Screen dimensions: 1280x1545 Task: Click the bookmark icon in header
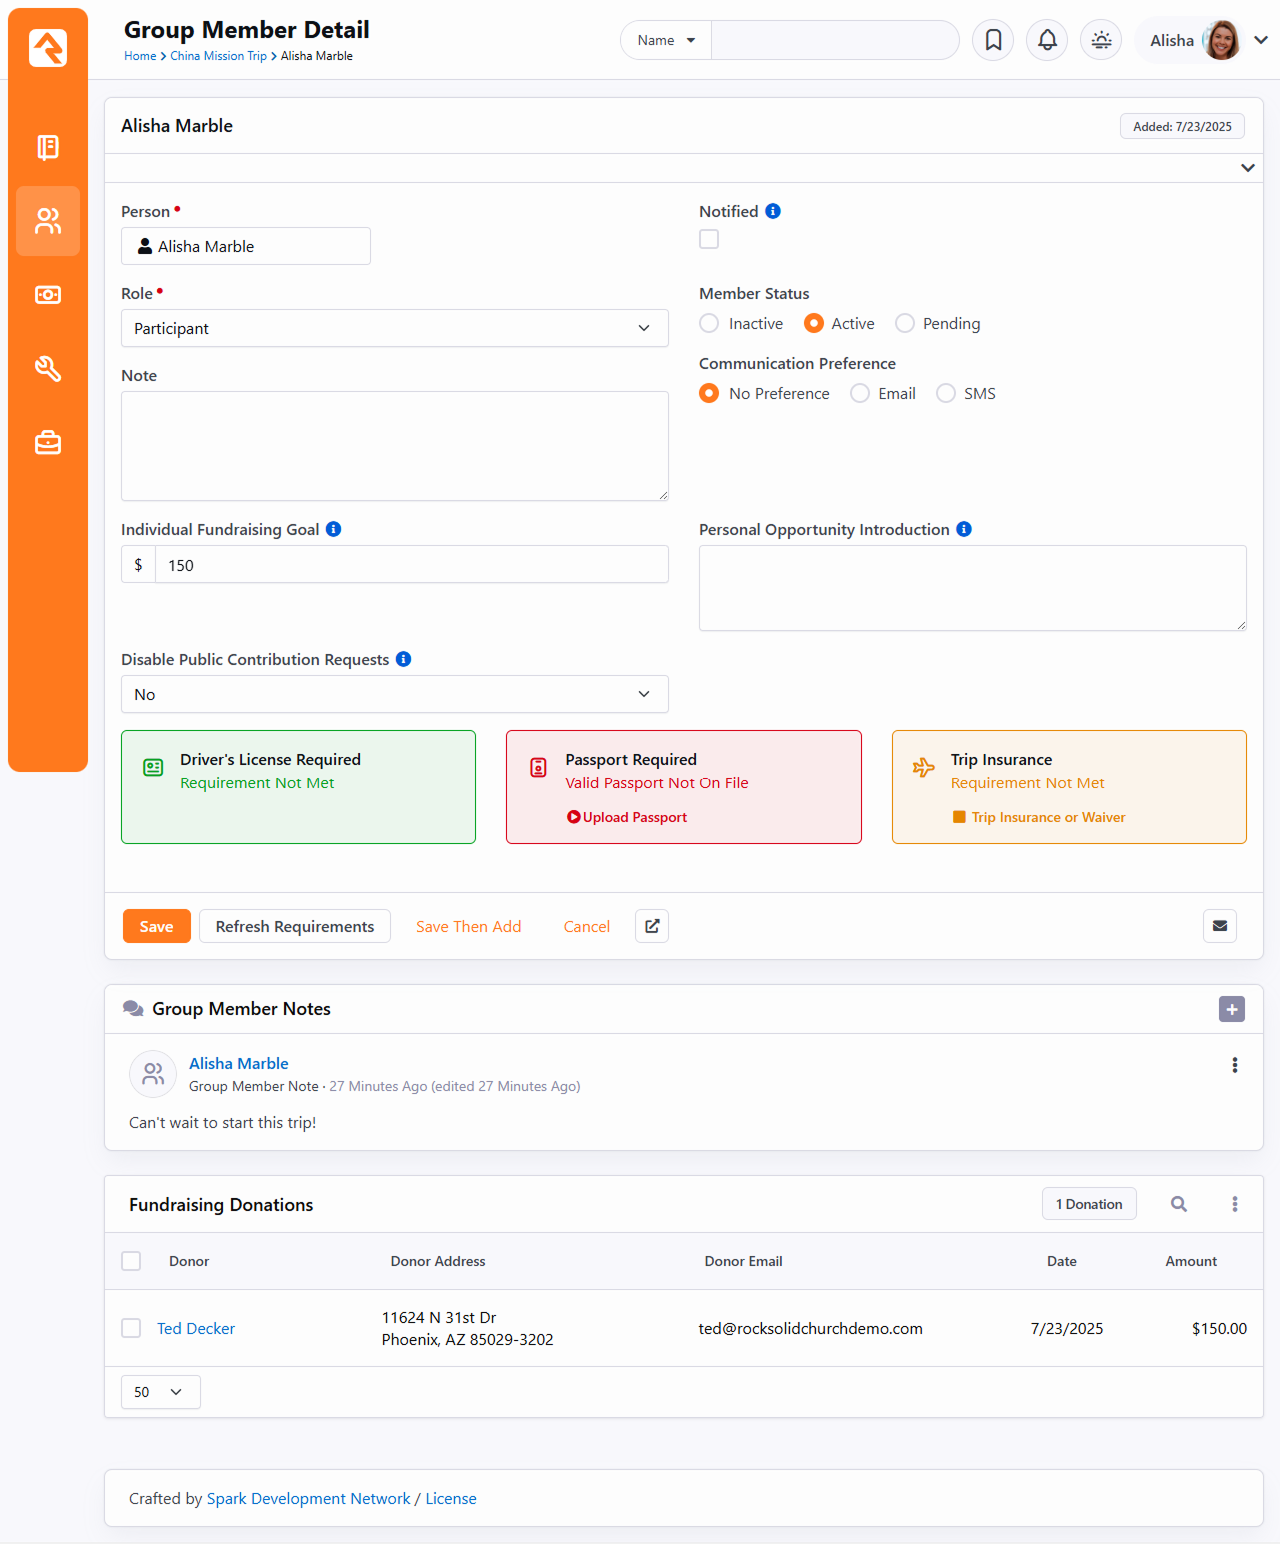[x=993, y=40]
